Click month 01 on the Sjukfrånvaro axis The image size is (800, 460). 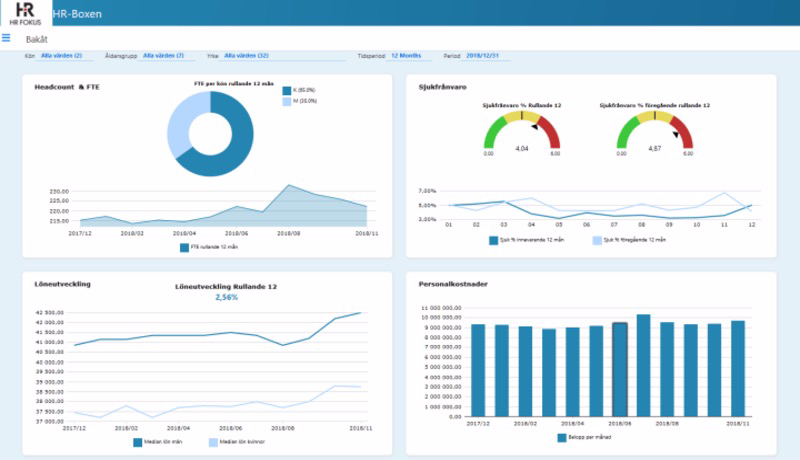(449, 225)
